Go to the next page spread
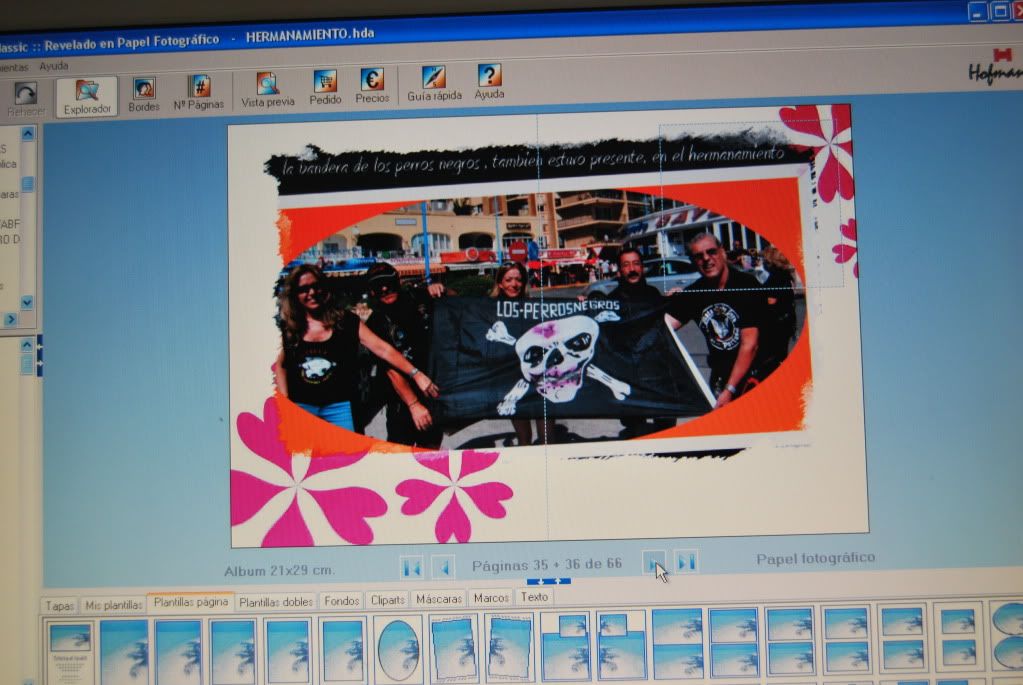 654,561
